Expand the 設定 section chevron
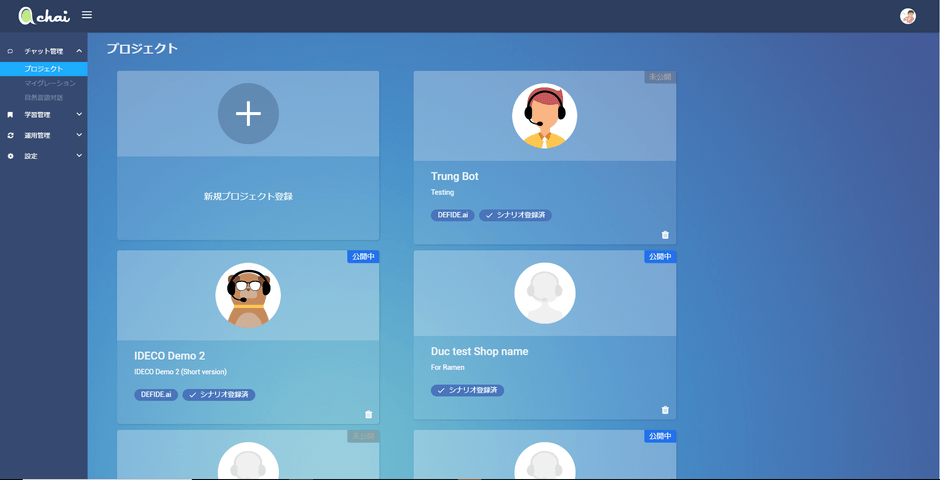This screenshot has height=480, width=940. point(79,156)
